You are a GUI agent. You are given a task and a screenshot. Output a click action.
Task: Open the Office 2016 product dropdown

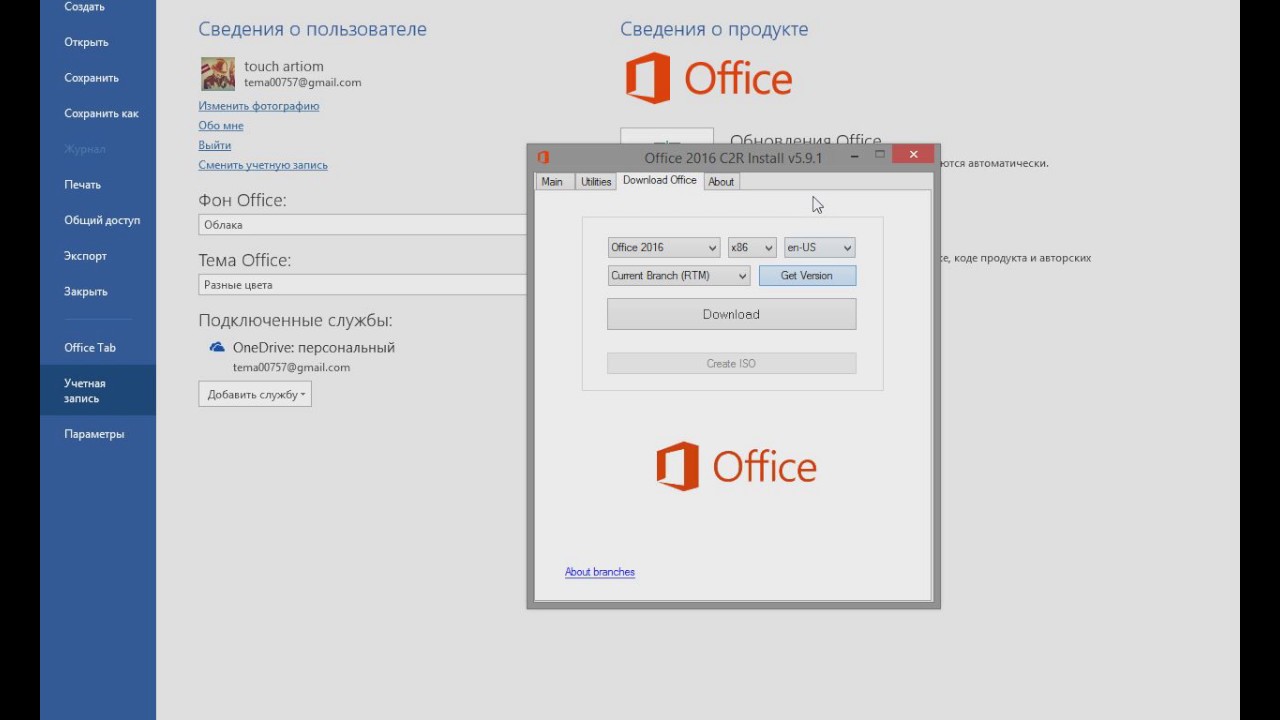click(x=664, y=247)
